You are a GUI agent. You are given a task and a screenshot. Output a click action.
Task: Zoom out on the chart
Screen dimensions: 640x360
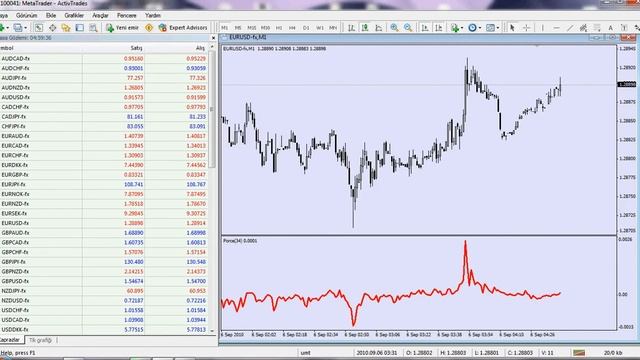pyautogui.click(x=408, y=28)
